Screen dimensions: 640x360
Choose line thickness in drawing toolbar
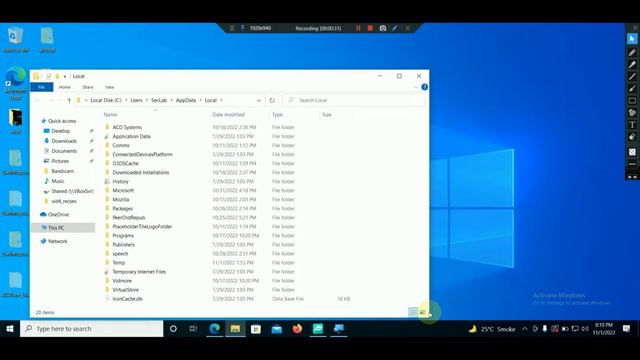coord(632,164)
